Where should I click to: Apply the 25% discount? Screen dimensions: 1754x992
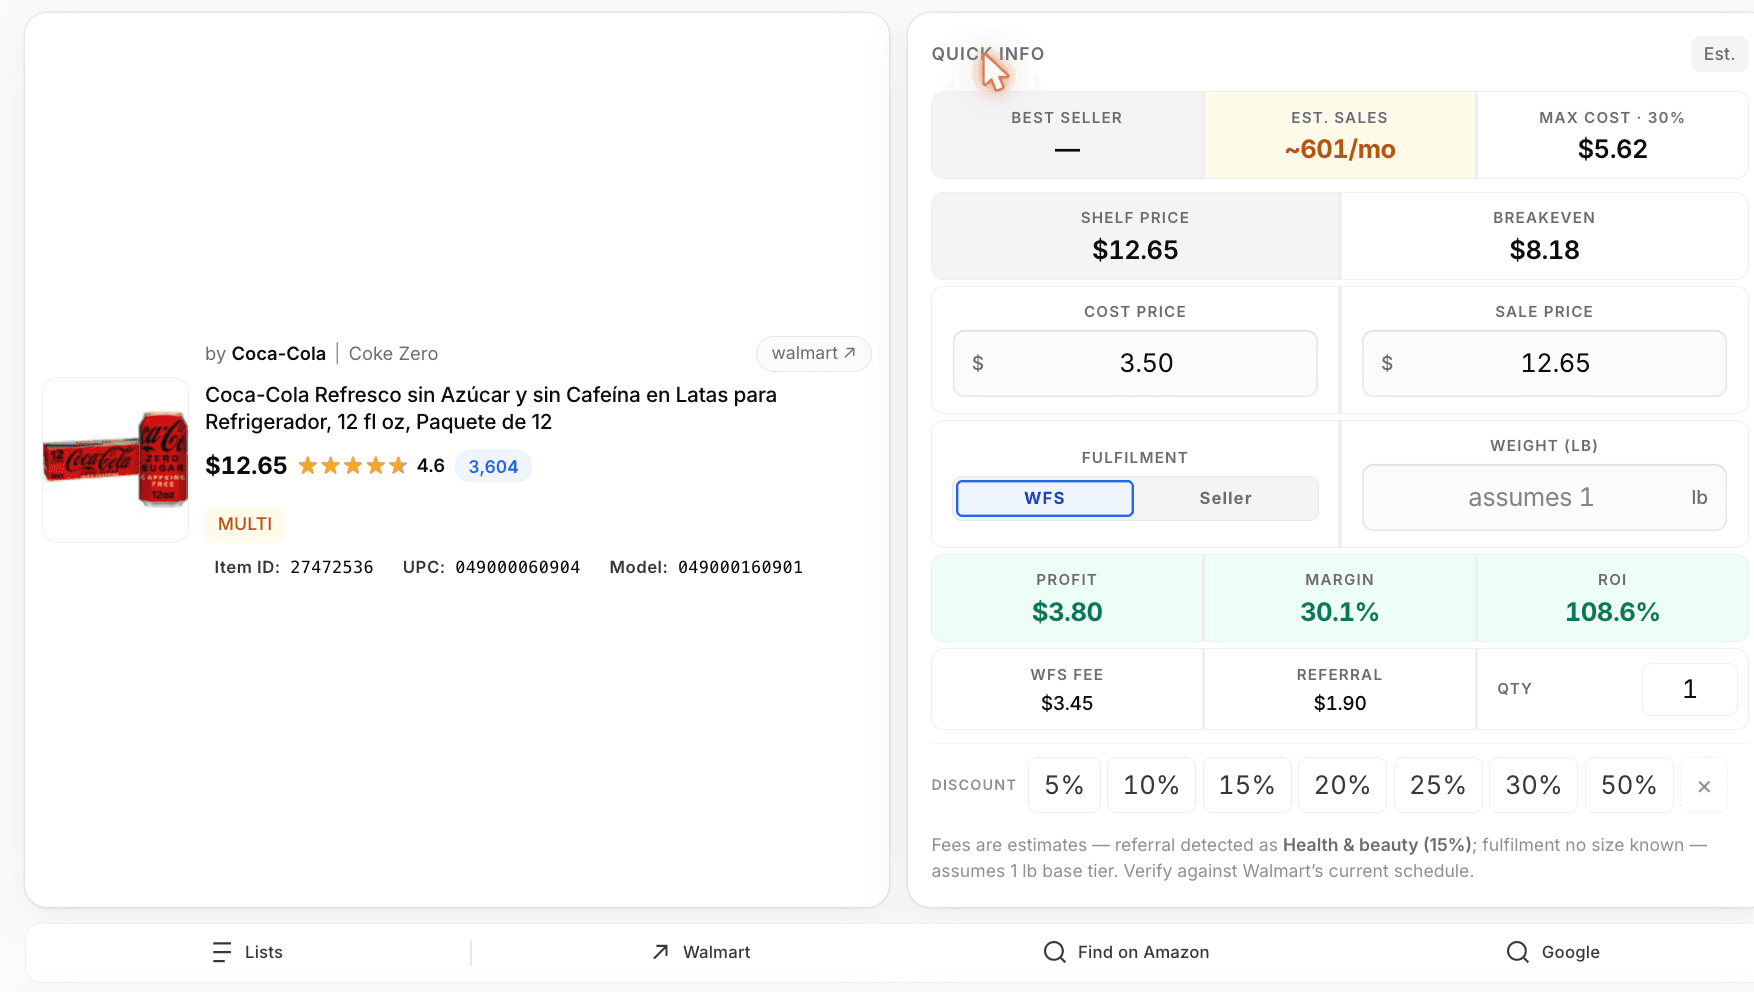tap(1438, 785)
